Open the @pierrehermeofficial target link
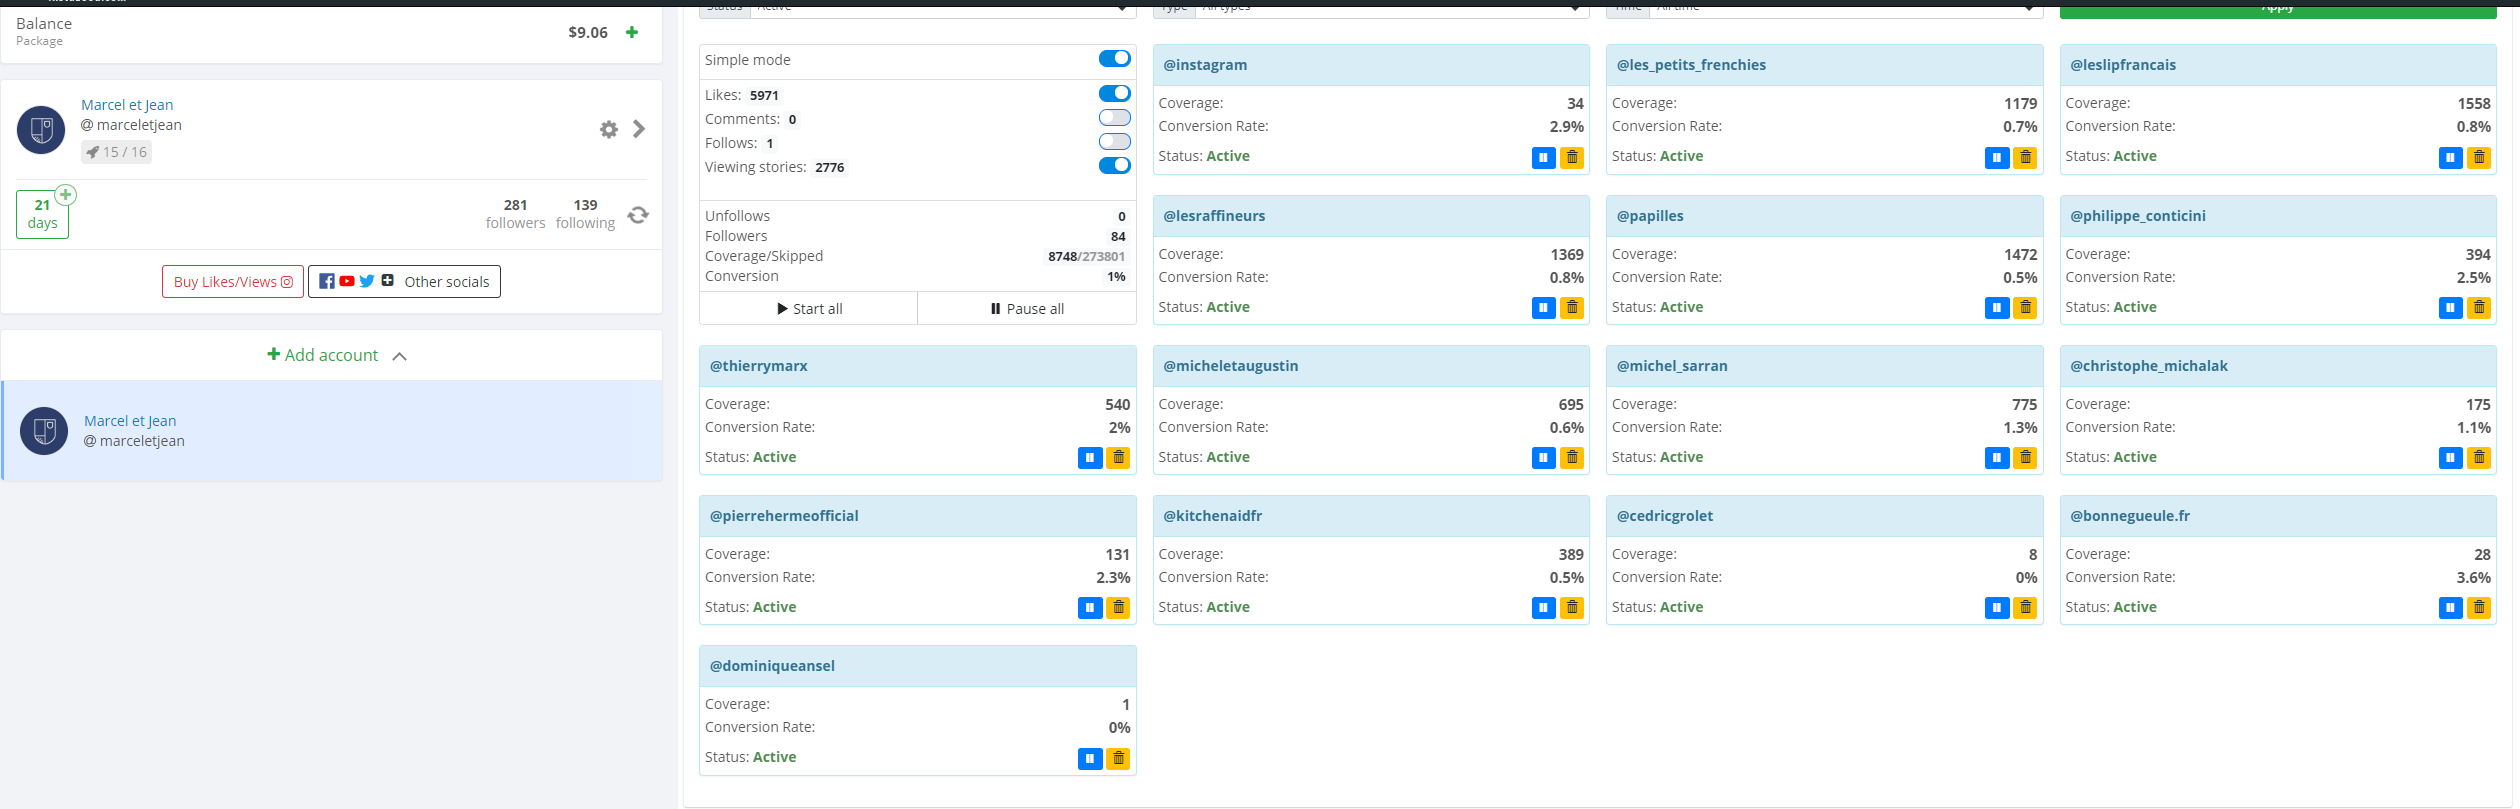 pos(784,516)
